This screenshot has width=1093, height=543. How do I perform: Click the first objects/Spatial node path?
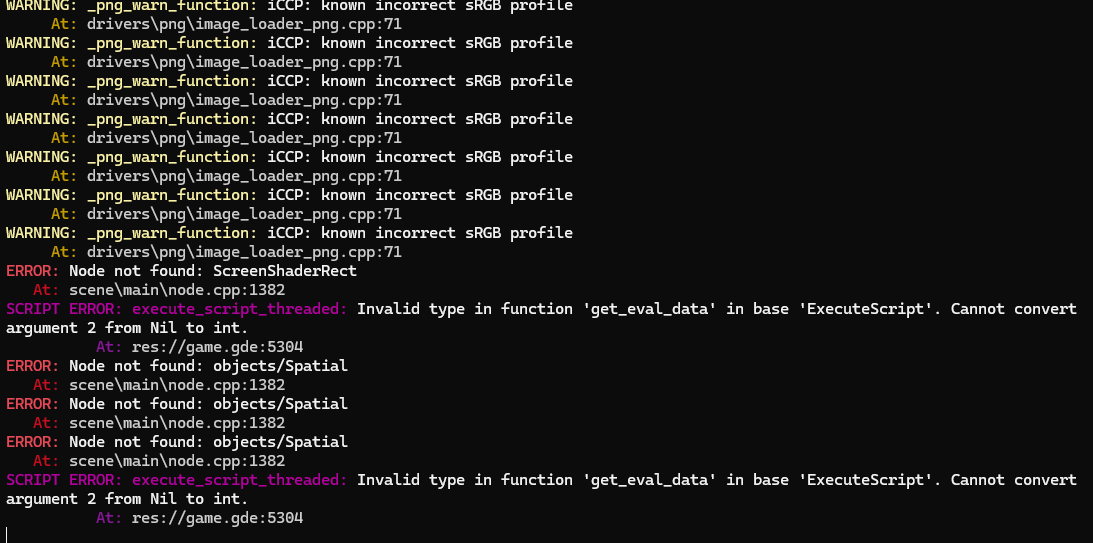click(280, 366)
